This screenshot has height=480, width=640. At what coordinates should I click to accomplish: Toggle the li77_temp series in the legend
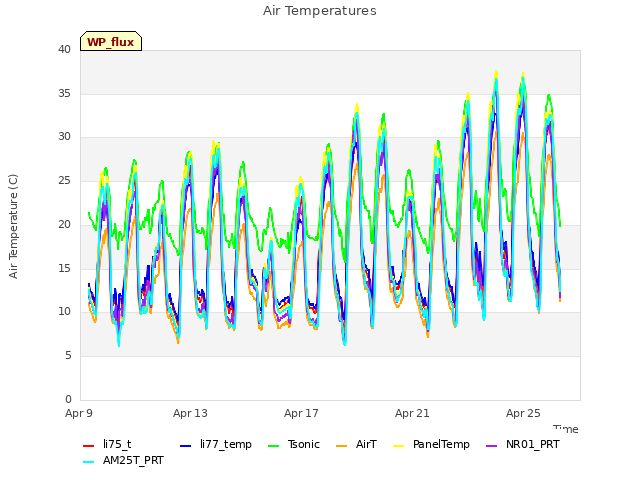(x=216, y=444)
